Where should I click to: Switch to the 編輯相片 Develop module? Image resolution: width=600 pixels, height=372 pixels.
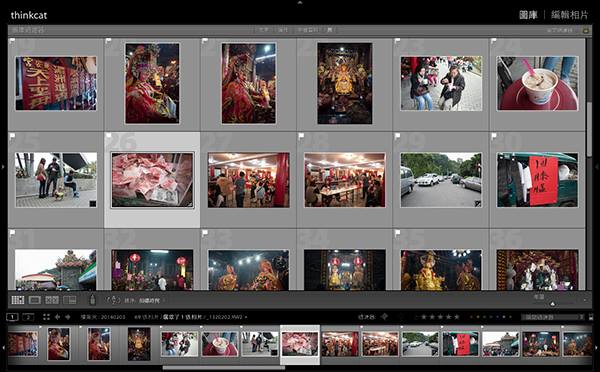tap(569, 15)
